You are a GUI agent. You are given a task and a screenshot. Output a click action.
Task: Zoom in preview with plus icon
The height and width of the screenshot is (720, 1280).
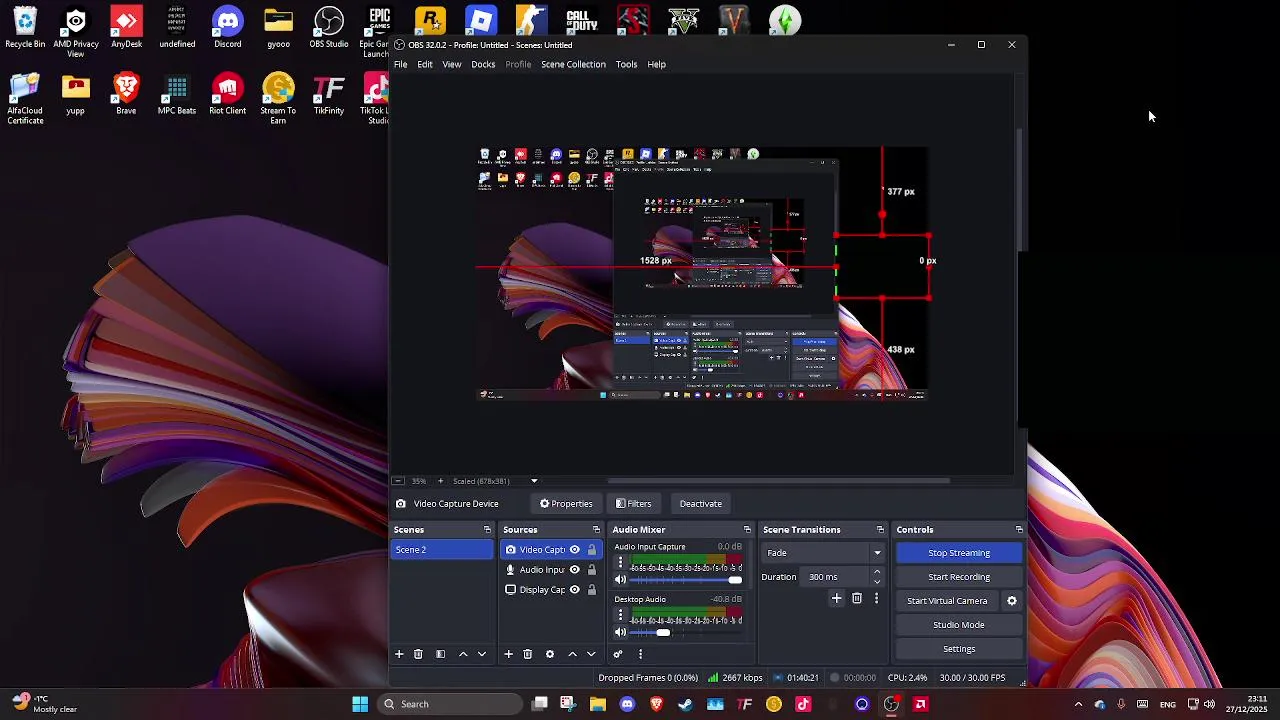442,481
